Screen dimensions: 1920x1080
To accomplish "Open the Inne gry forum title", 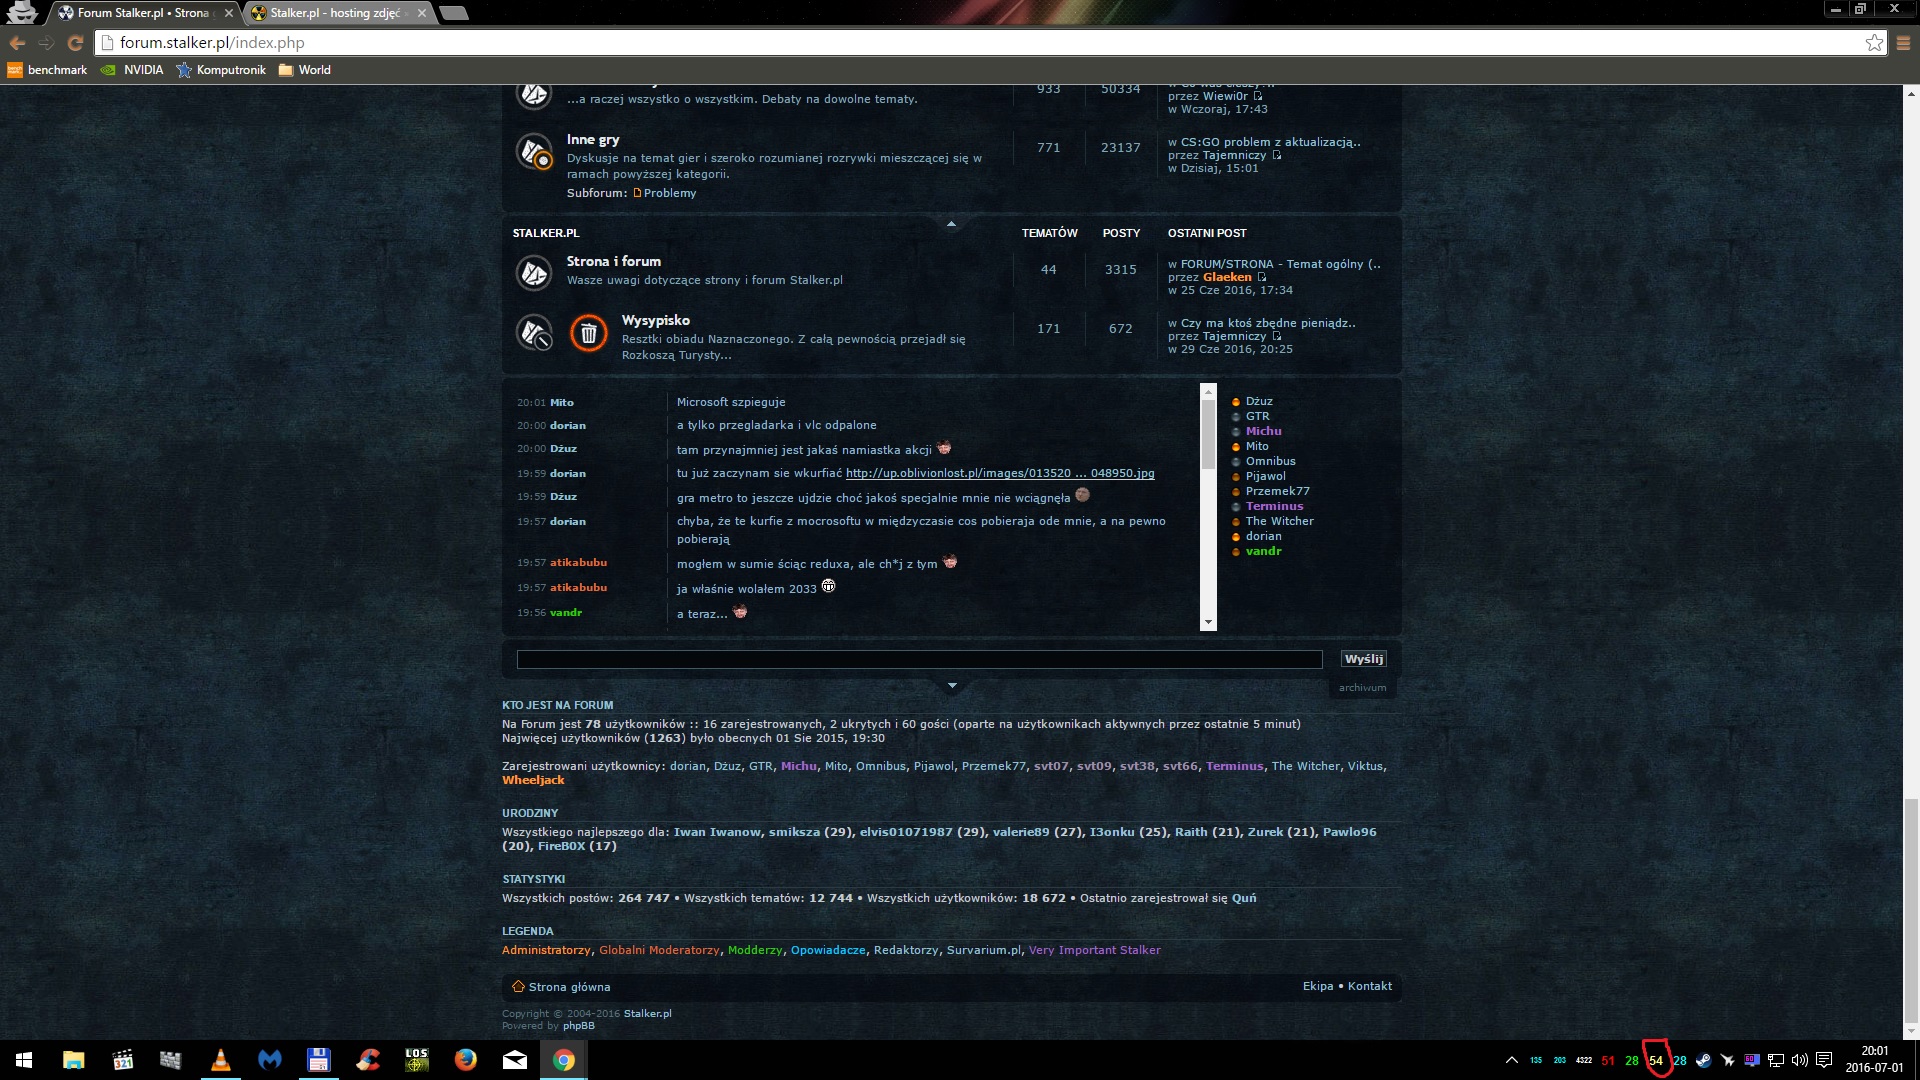I will (593, 140).
